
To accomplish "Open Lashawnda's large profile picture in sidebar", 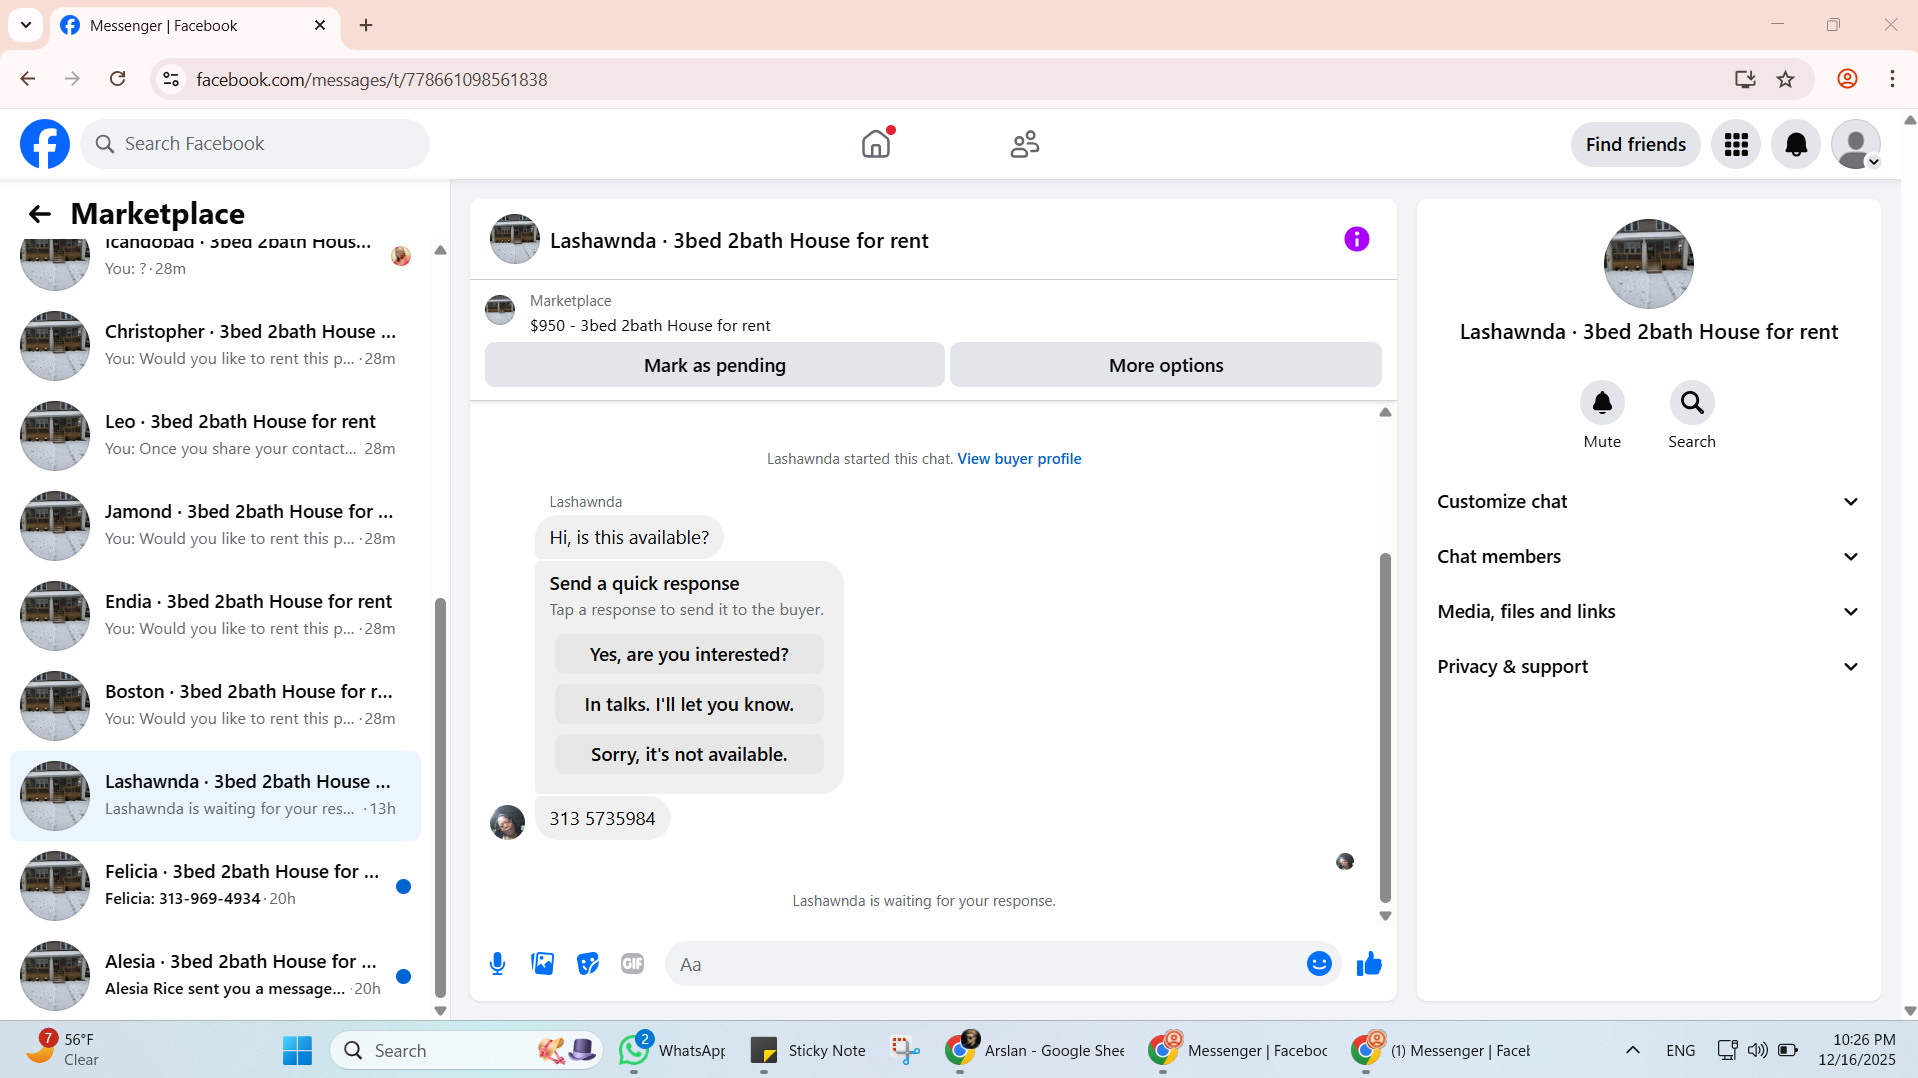I will (x=1649, y=264).
